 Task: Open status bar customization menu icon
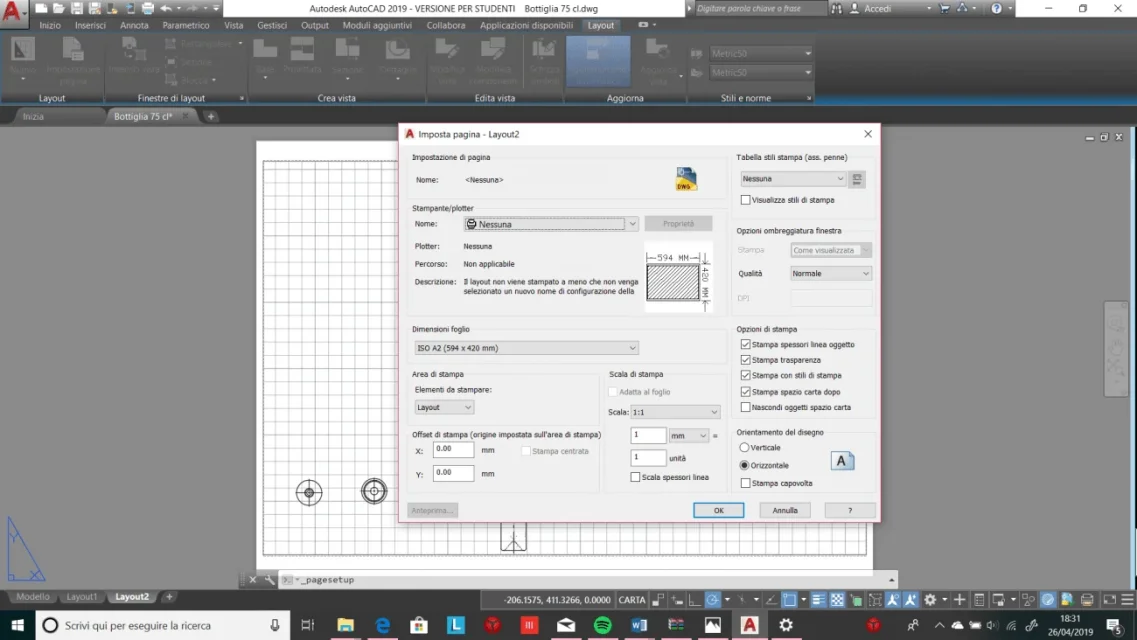pyautogui.click(x=1128, y=599)
